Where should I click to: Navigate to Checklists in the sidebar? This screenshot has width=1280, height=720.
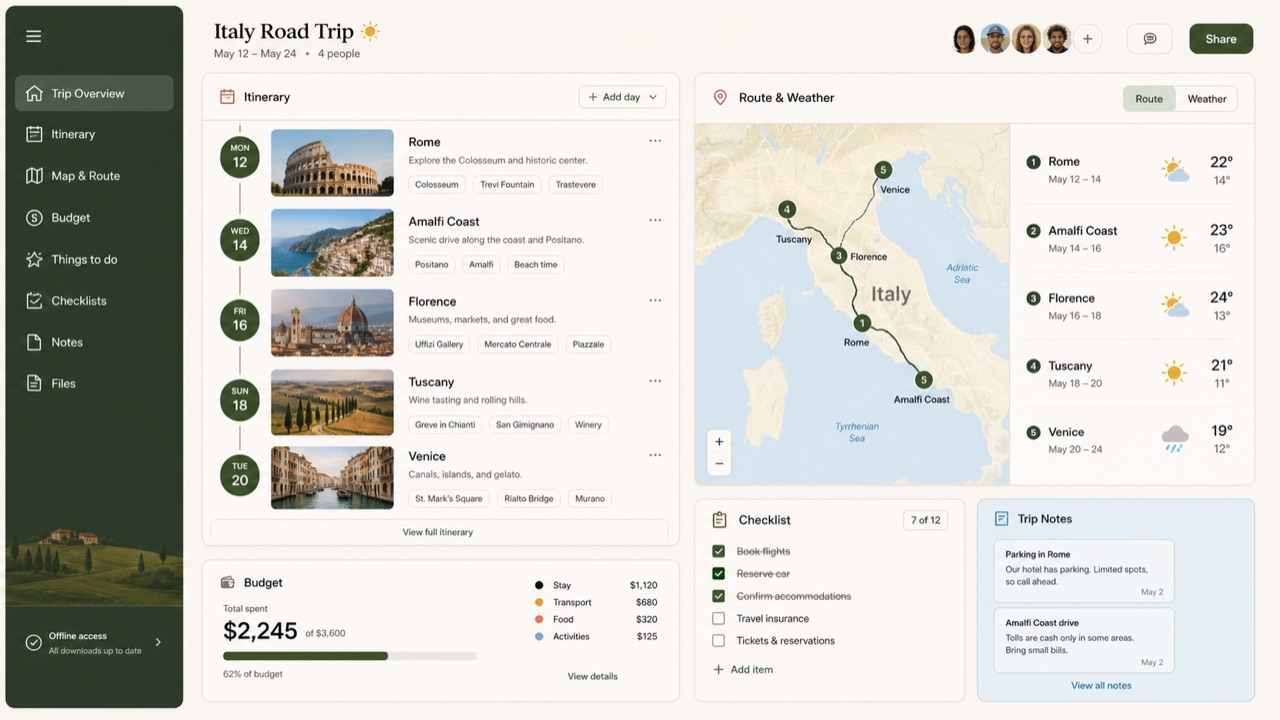click(x=94, y=301)
